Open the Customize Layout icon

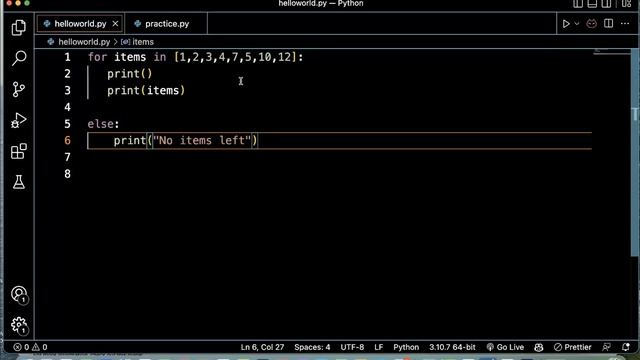627,4
